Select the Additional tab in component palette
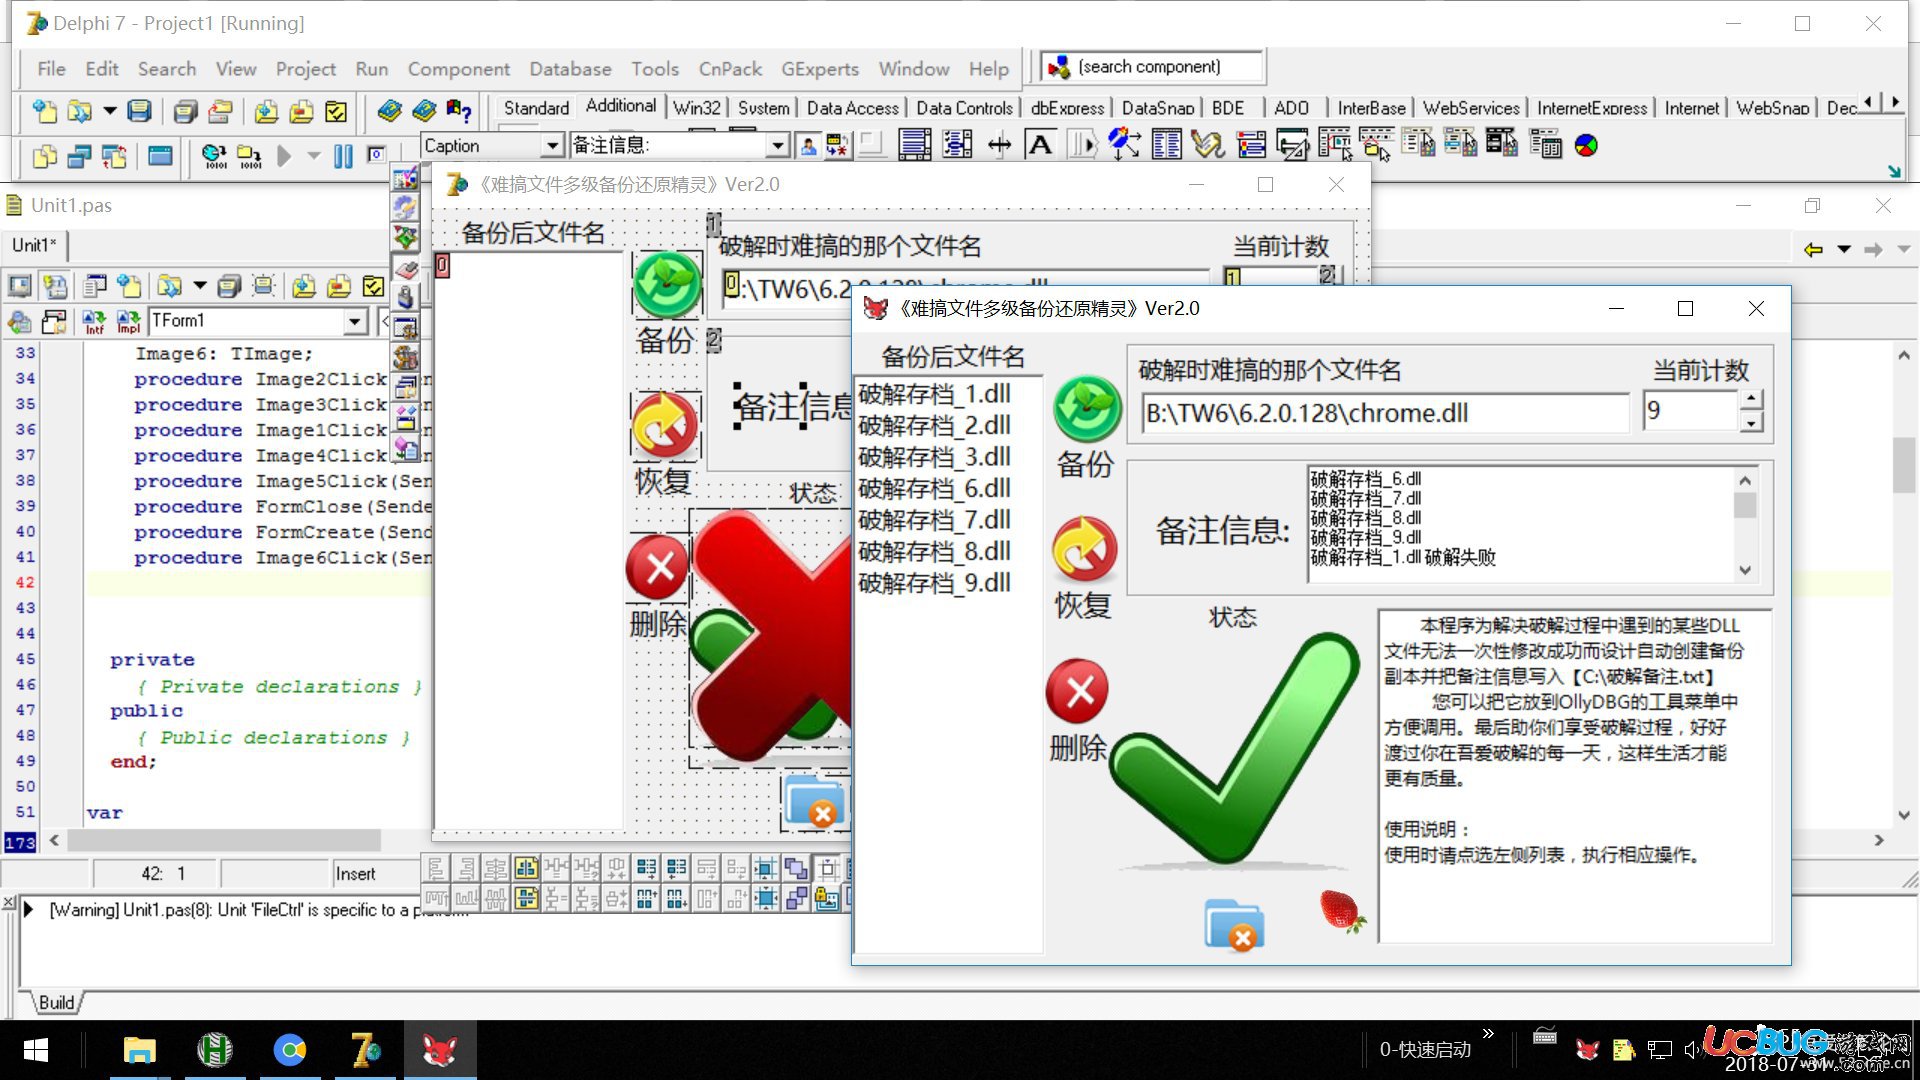 pyautogui.click(x=618, y=107)
